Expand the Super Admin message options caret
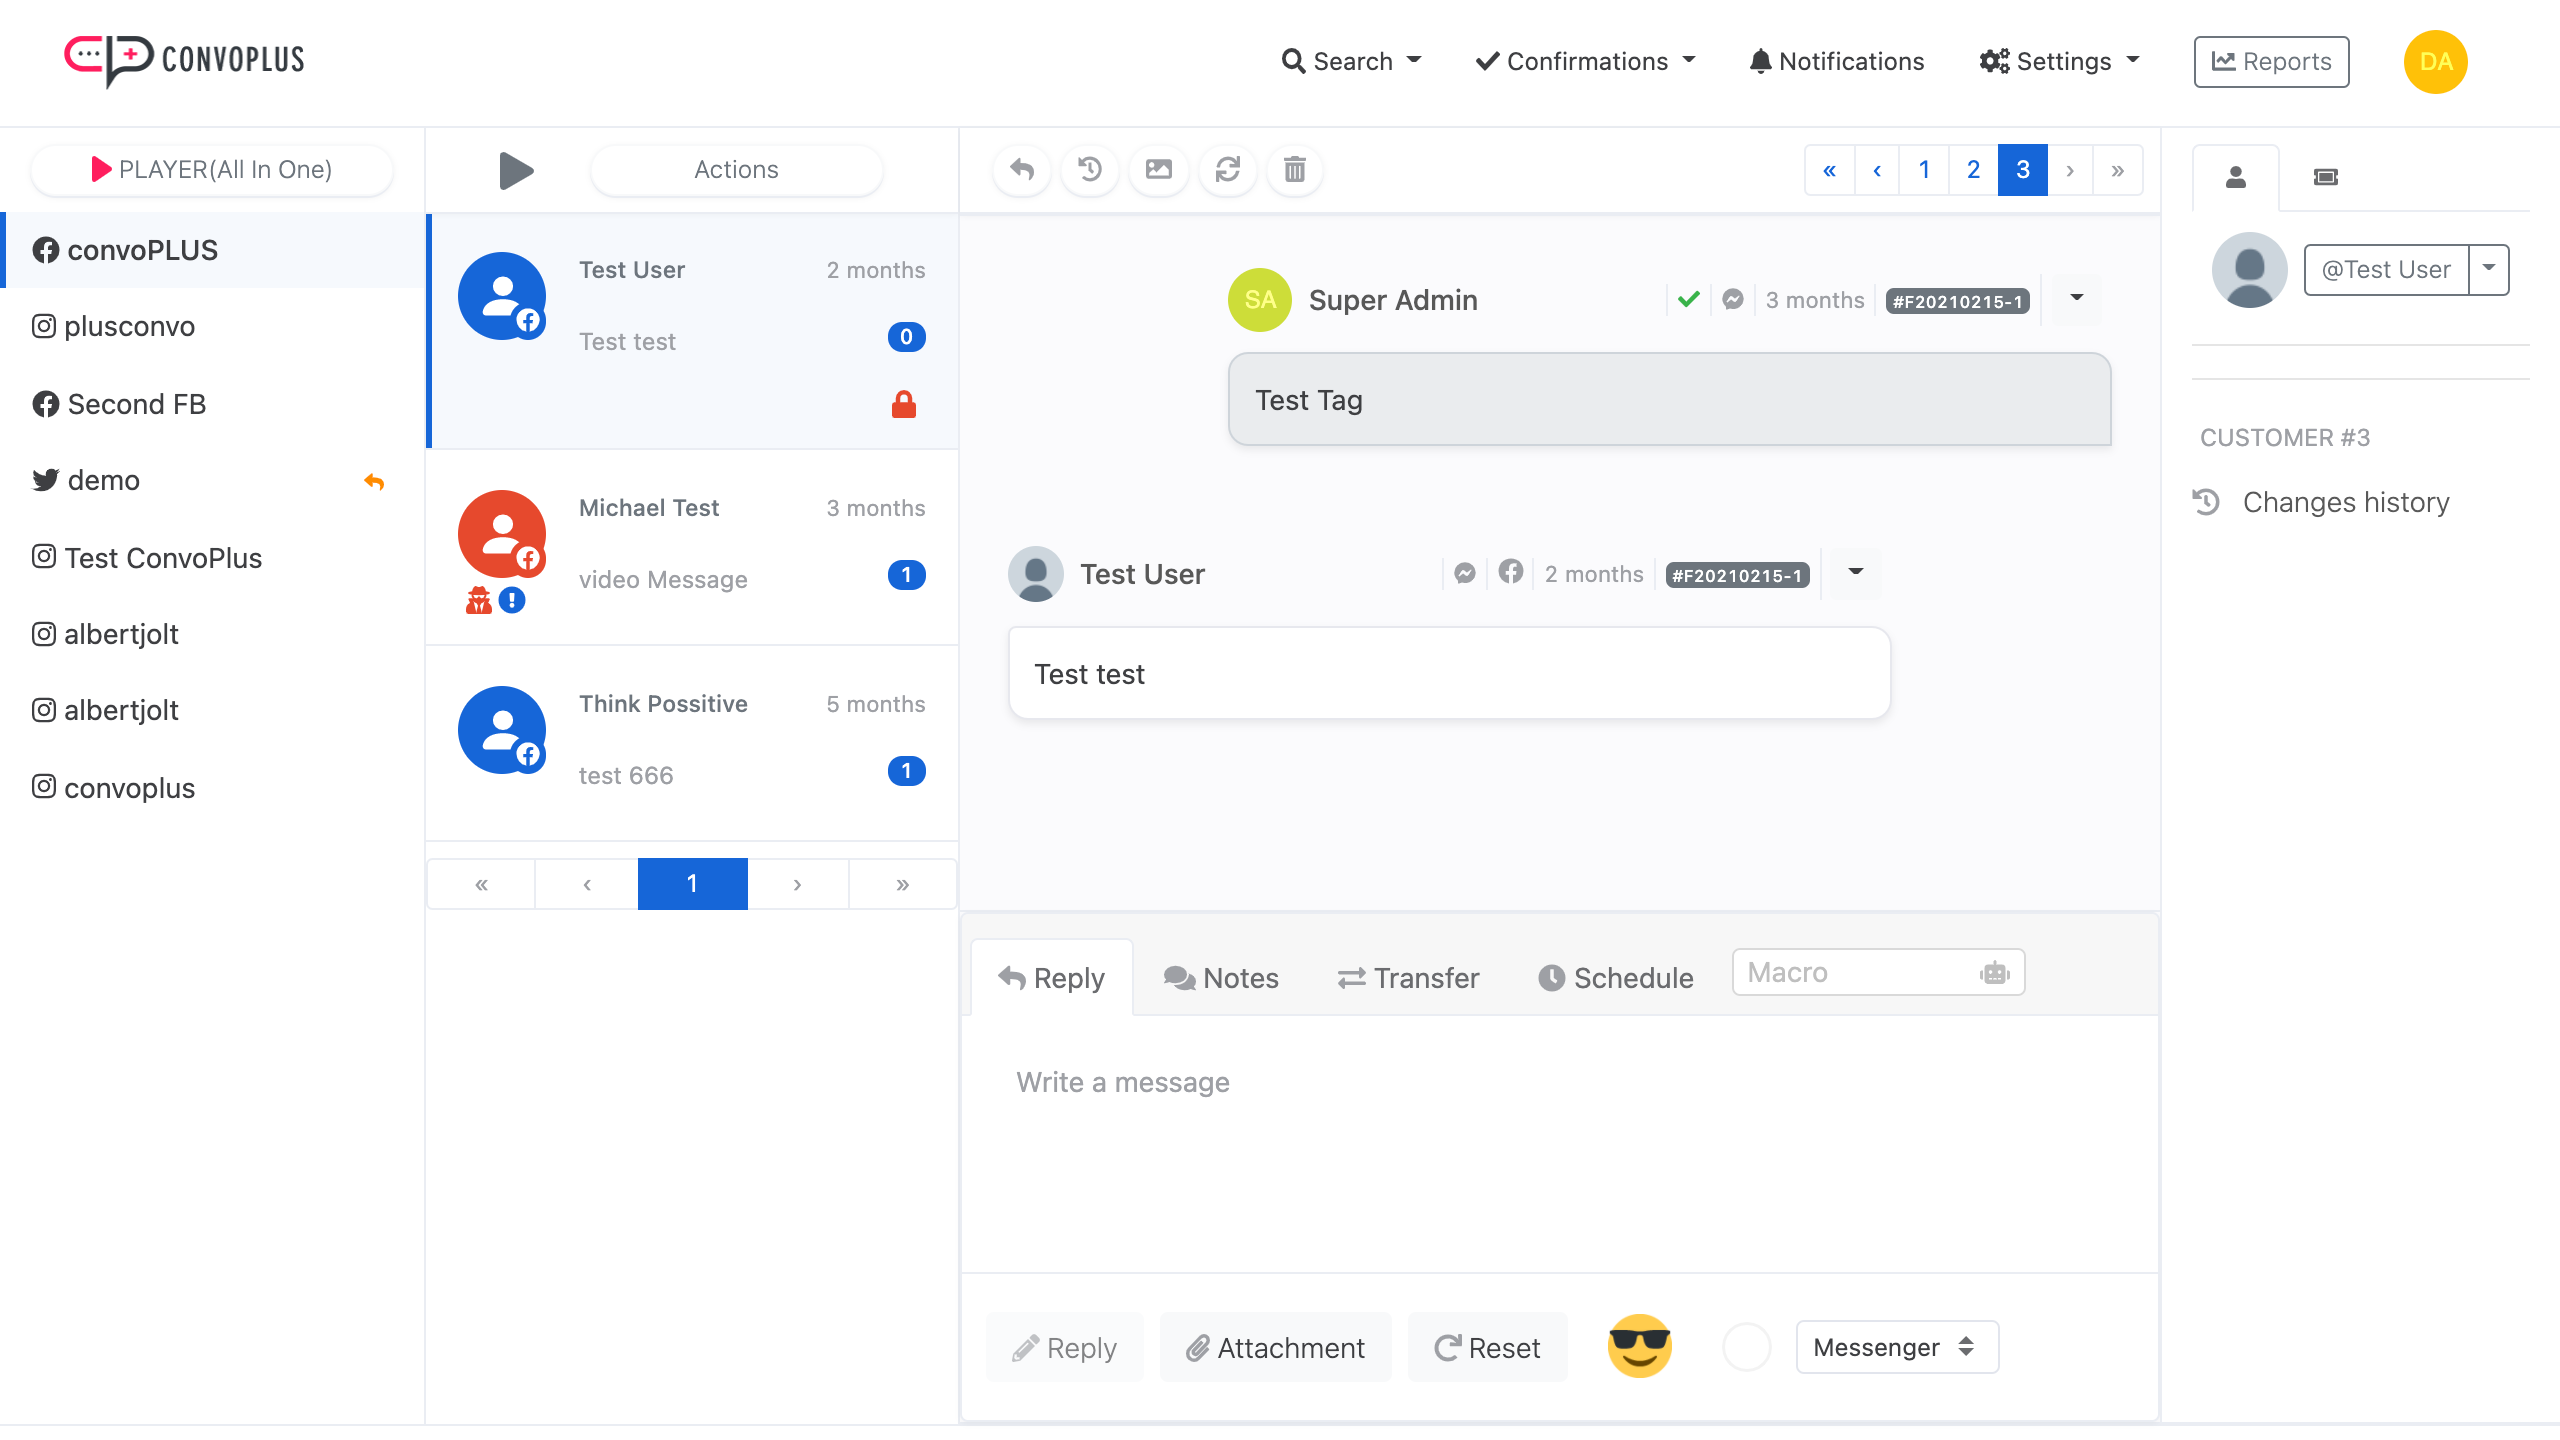 [x=2076, y=298]
